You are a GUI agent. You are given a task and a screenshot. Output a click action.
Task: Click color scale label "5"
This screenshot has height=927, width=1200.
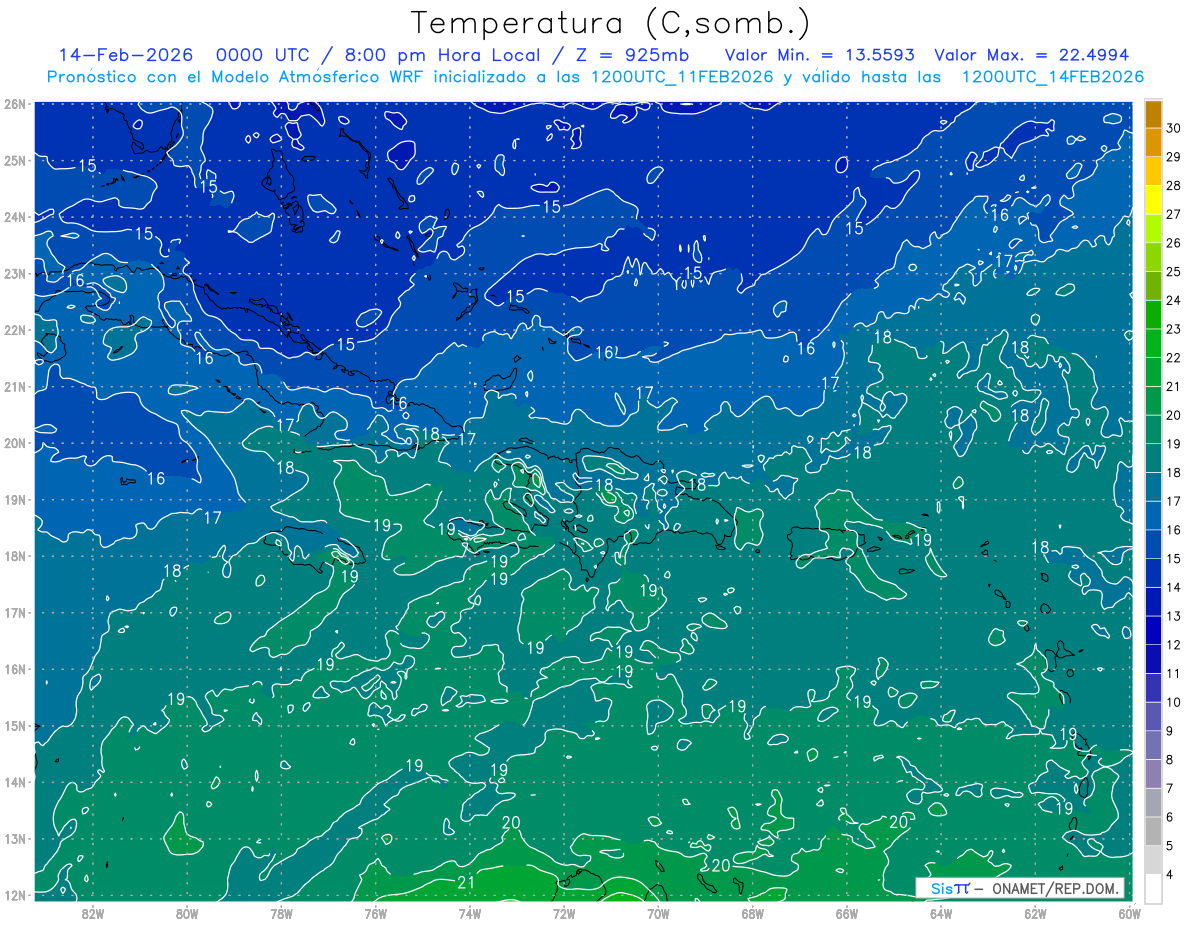pyautogui.click(x=1170, y=846)
